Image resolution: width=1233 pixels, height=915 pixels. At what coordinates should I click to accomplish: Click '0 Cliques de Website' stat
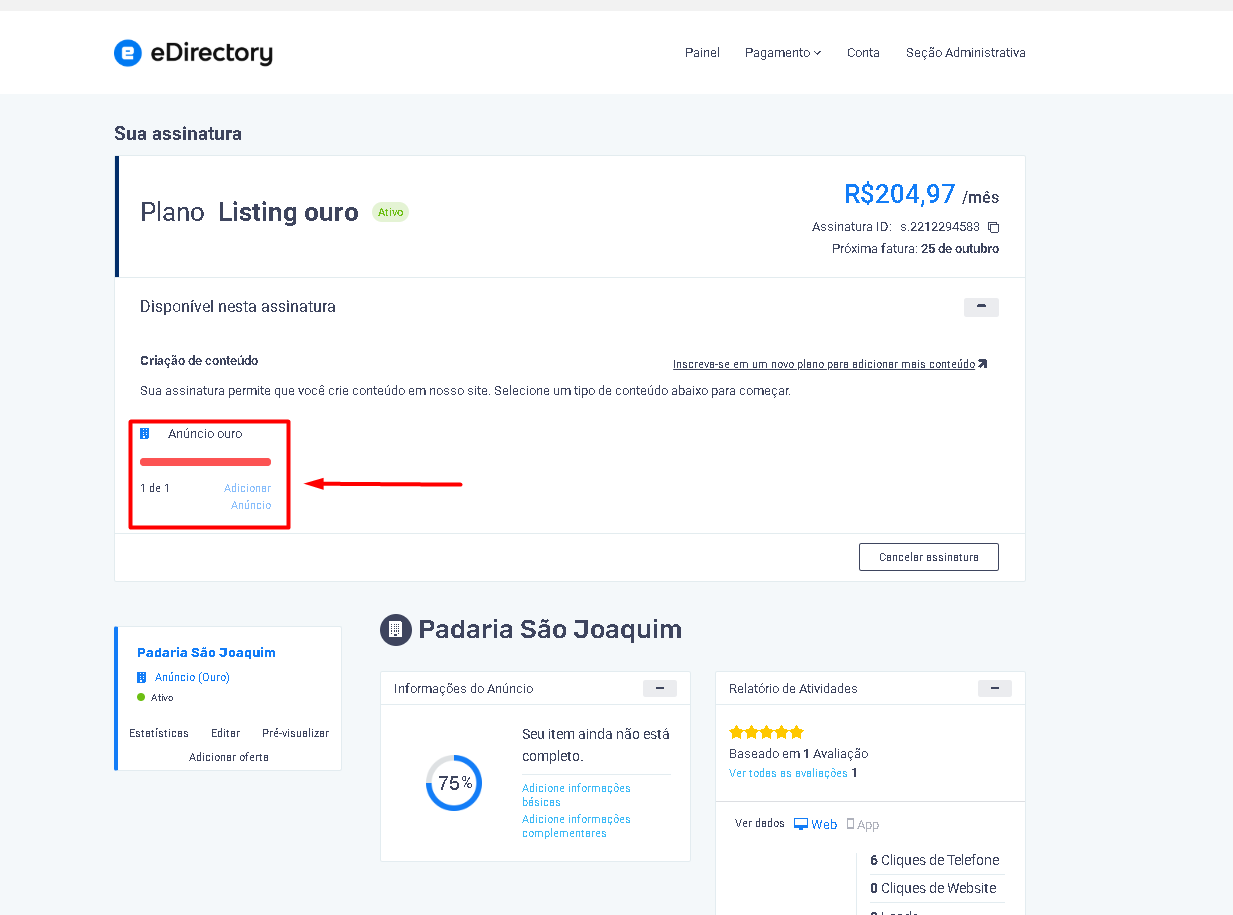click(x=933, y=888)
